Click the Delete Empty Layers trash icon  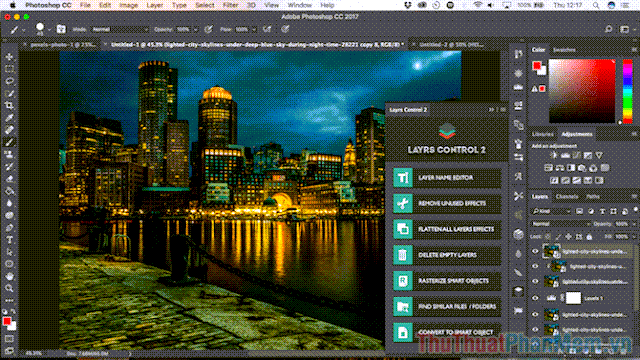pos(403,255)
